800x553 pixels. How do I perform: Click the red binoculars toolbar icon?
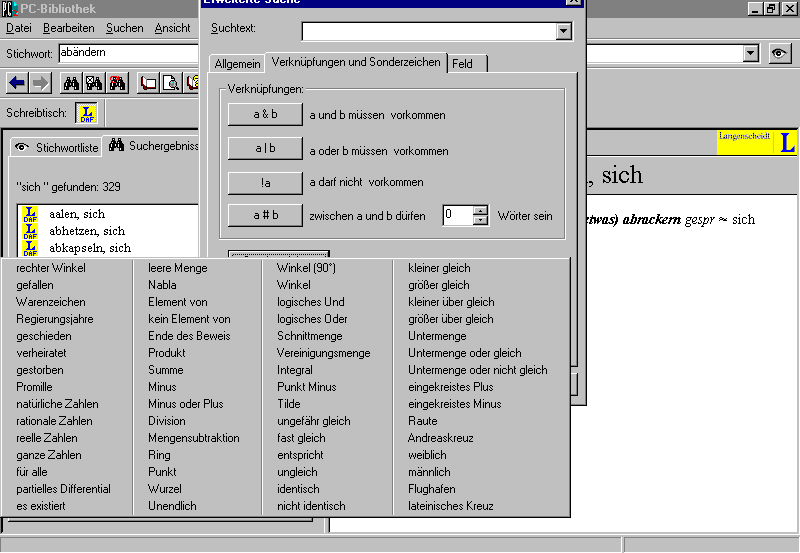click(117, 83)
